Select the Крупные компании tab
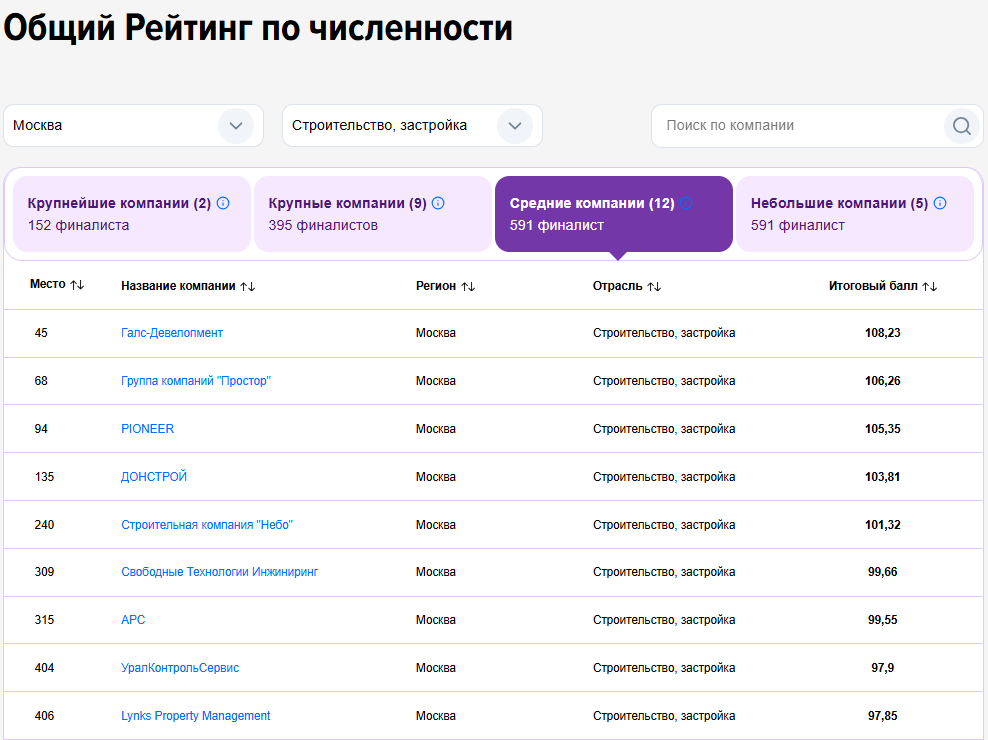Image resolution: width=988 pixels, height=740 pixels. coord(372,214)
